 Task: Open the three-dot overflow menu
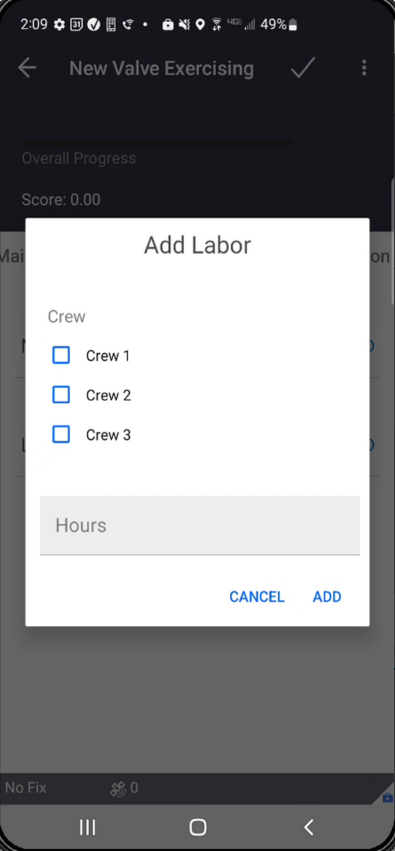tap(364, 68)
